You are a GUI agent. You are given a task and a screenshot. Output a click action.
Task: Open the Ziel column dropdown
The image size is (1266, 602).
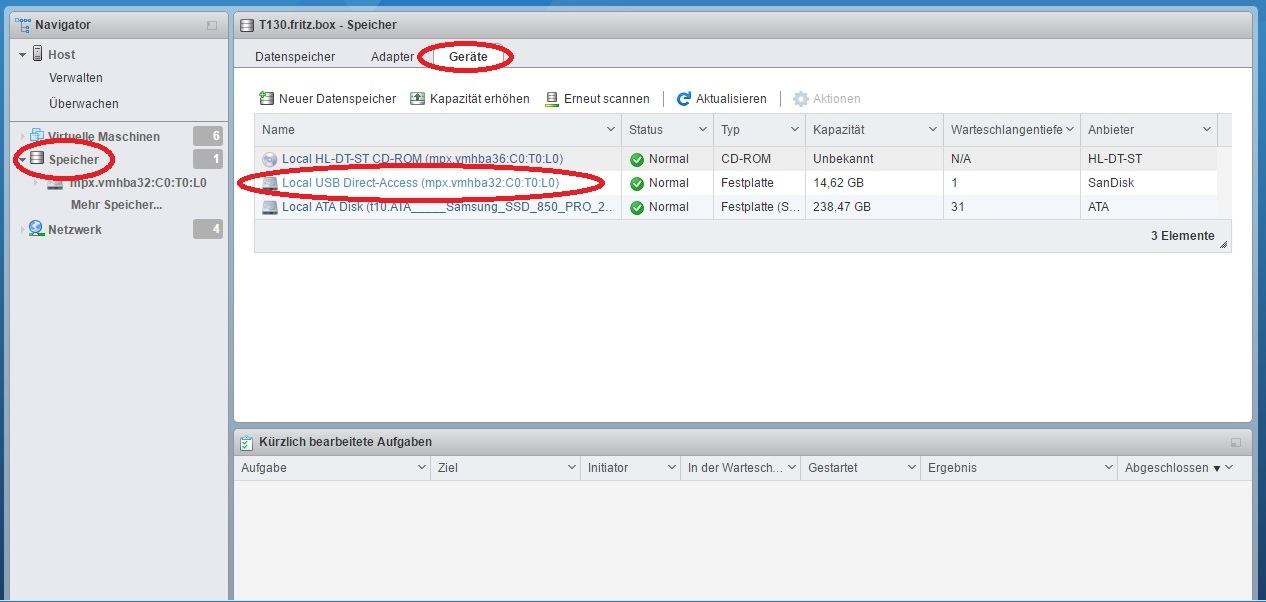point(571,468)
